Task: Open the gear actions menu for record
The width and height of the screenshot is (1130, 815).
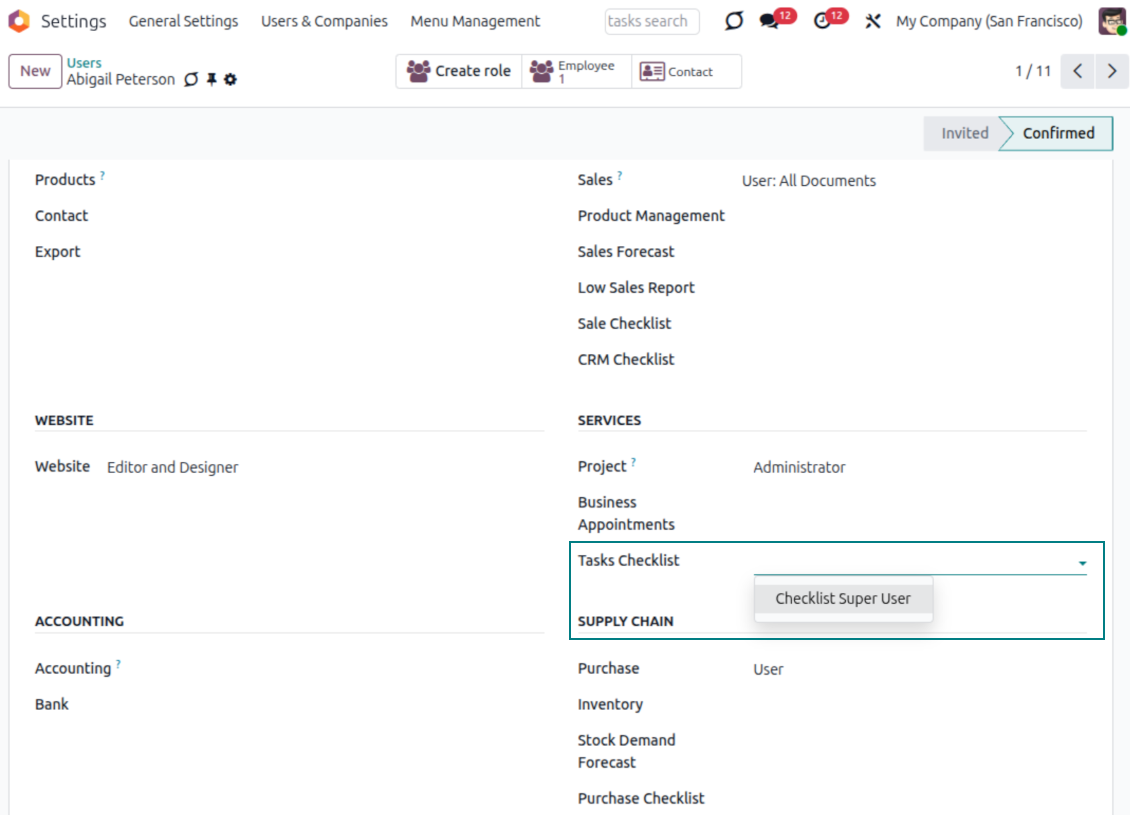Action: (230, 80)
